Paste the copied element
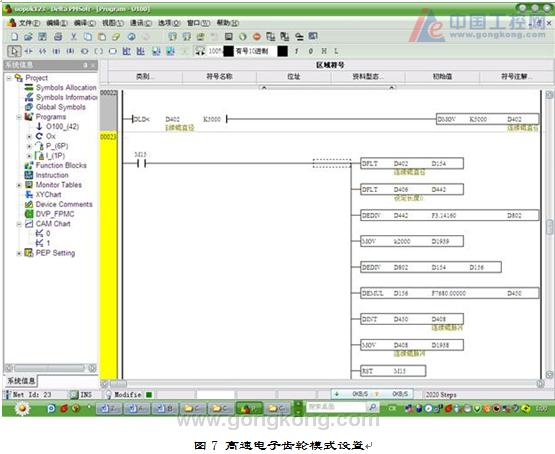This screenshot has height=454, width=555. click(x=102, y=36)
